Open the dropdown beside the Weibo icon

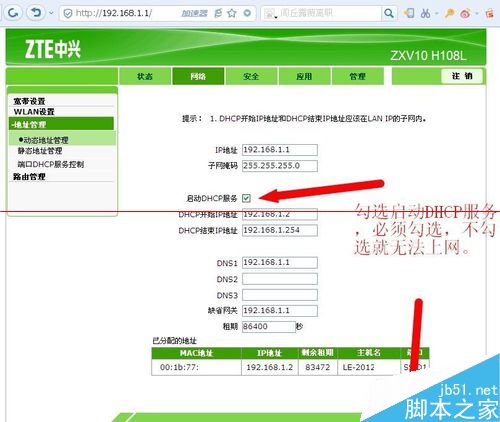[477, 14]
